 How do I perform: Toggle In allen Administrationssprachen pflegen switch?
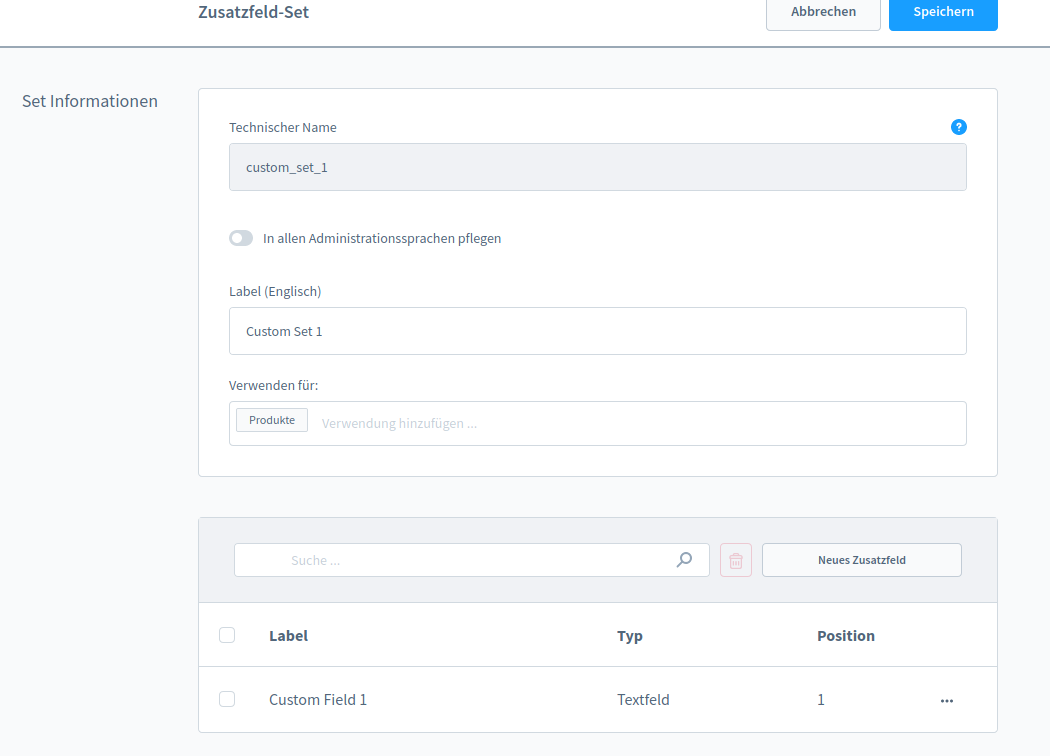[x=241, y=238]
